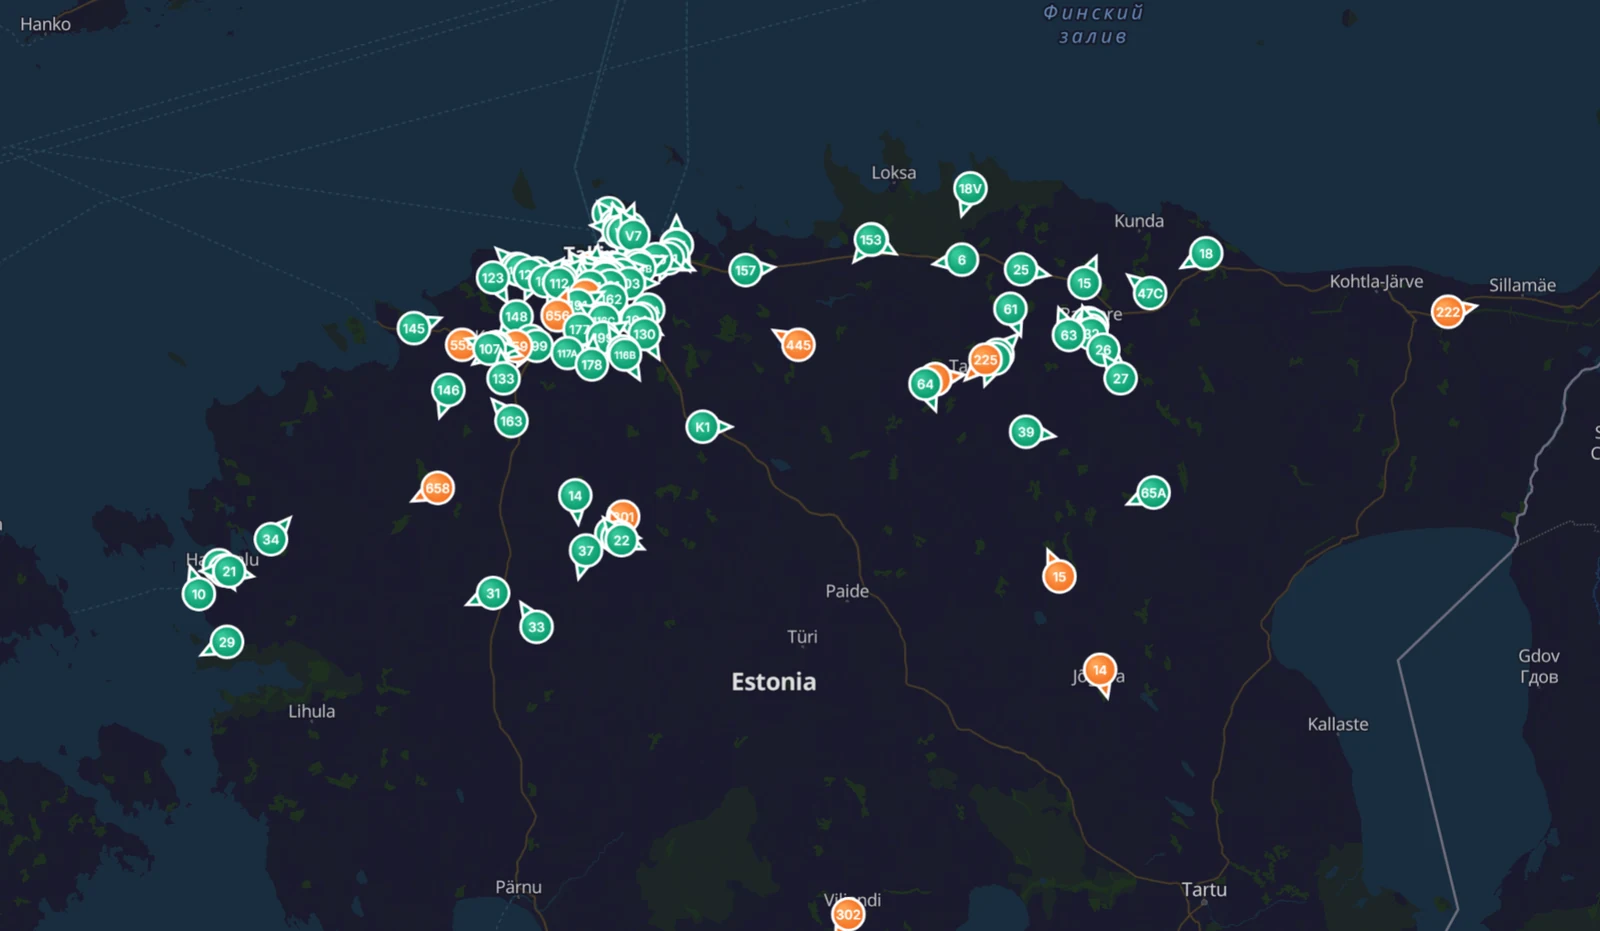1600x931 pixels.
Task: Click green marker 148
Action: 516,316
